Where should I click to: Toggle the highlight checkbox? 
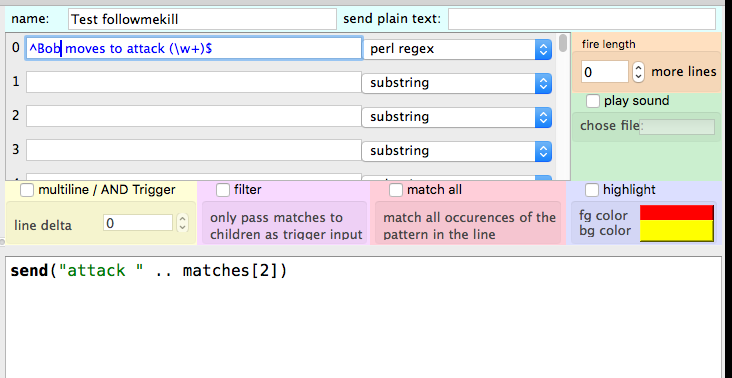tap(592, 190)
